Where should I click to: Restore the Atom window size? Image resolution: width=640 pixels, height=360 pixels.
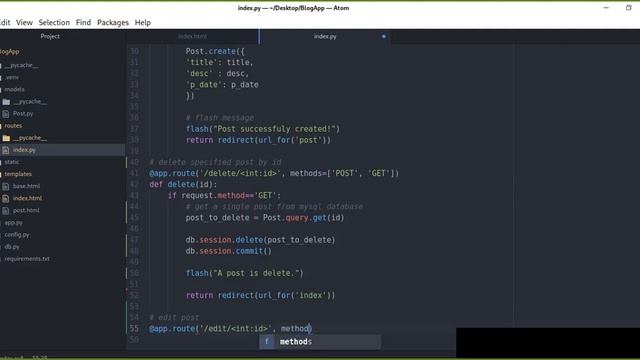click(x=629, y=8)
